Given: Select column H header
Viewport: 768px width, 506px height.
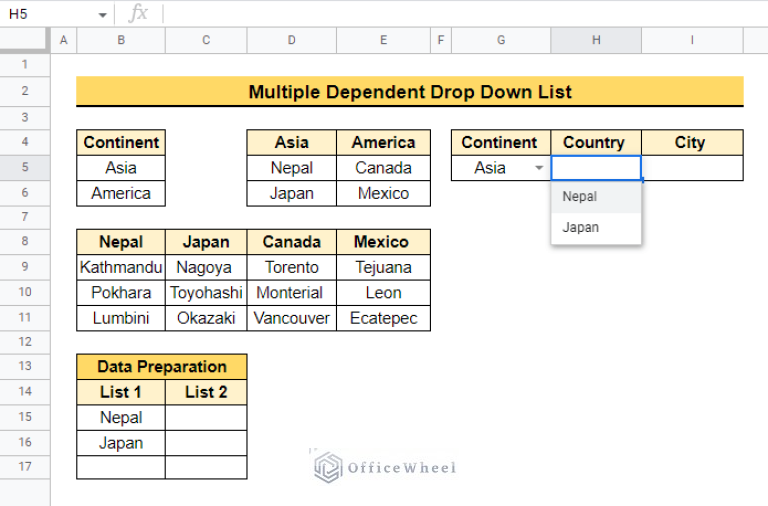Looking at the screenshot, I should [595, 40].
